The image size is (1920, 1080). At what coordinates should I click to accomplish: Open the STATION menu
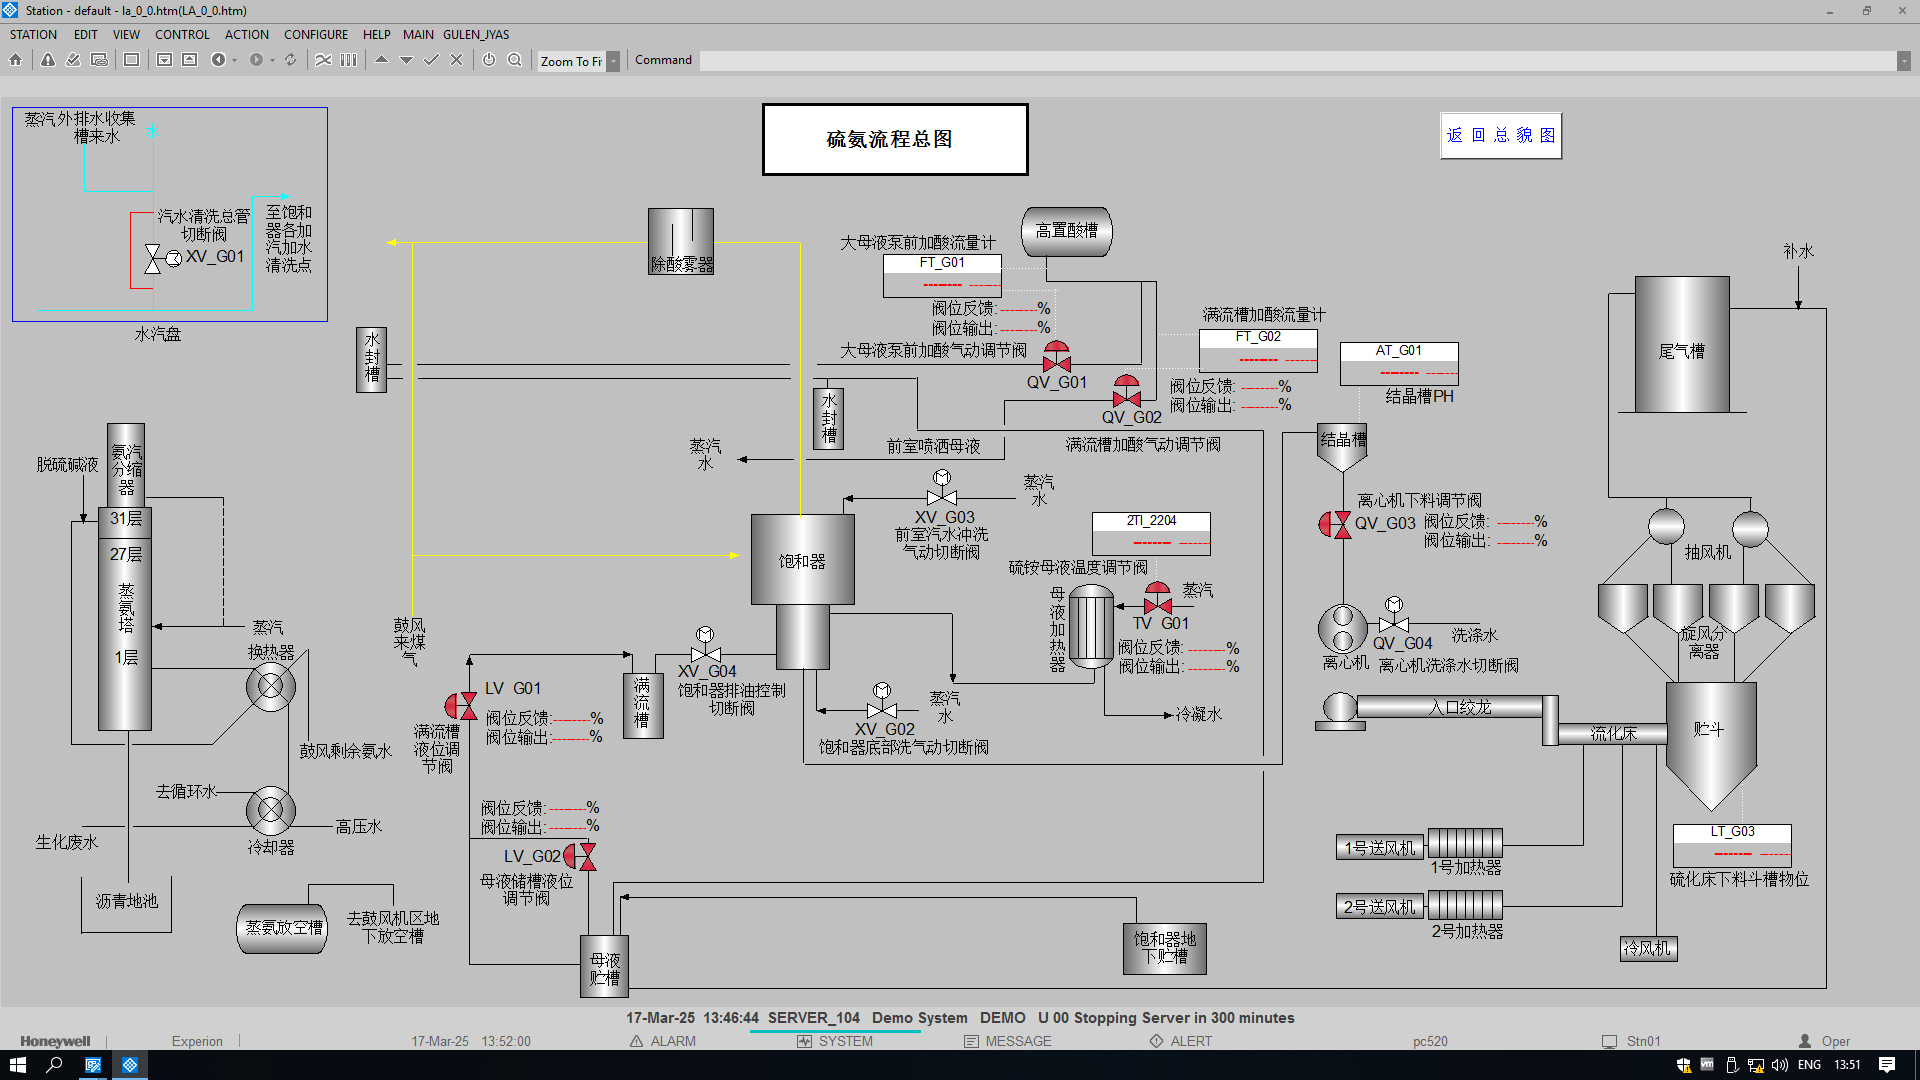(33, 34)
